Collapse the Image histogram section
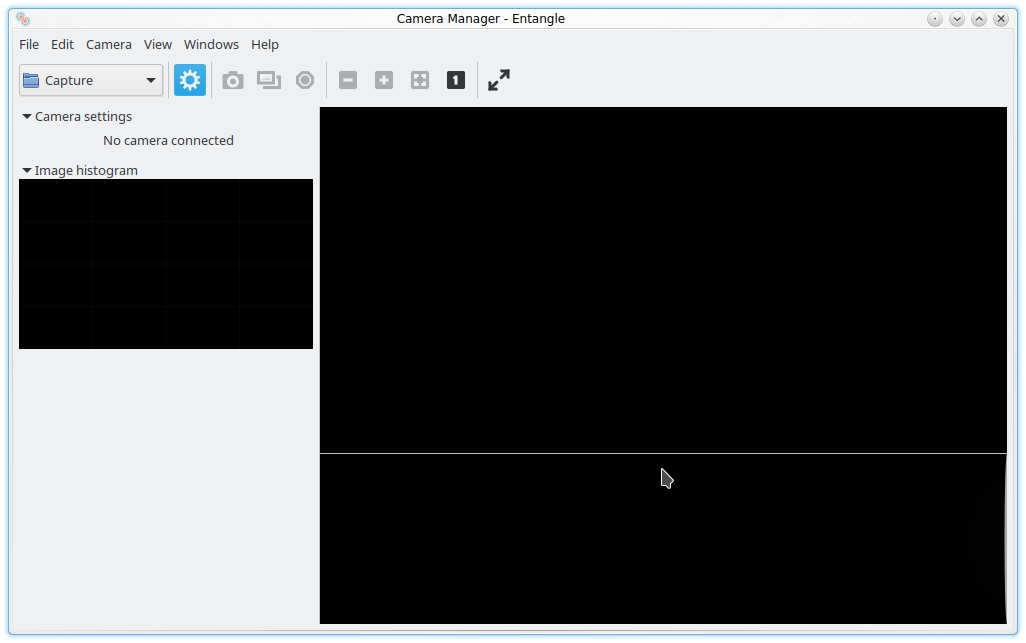 [x=27, y=171]
